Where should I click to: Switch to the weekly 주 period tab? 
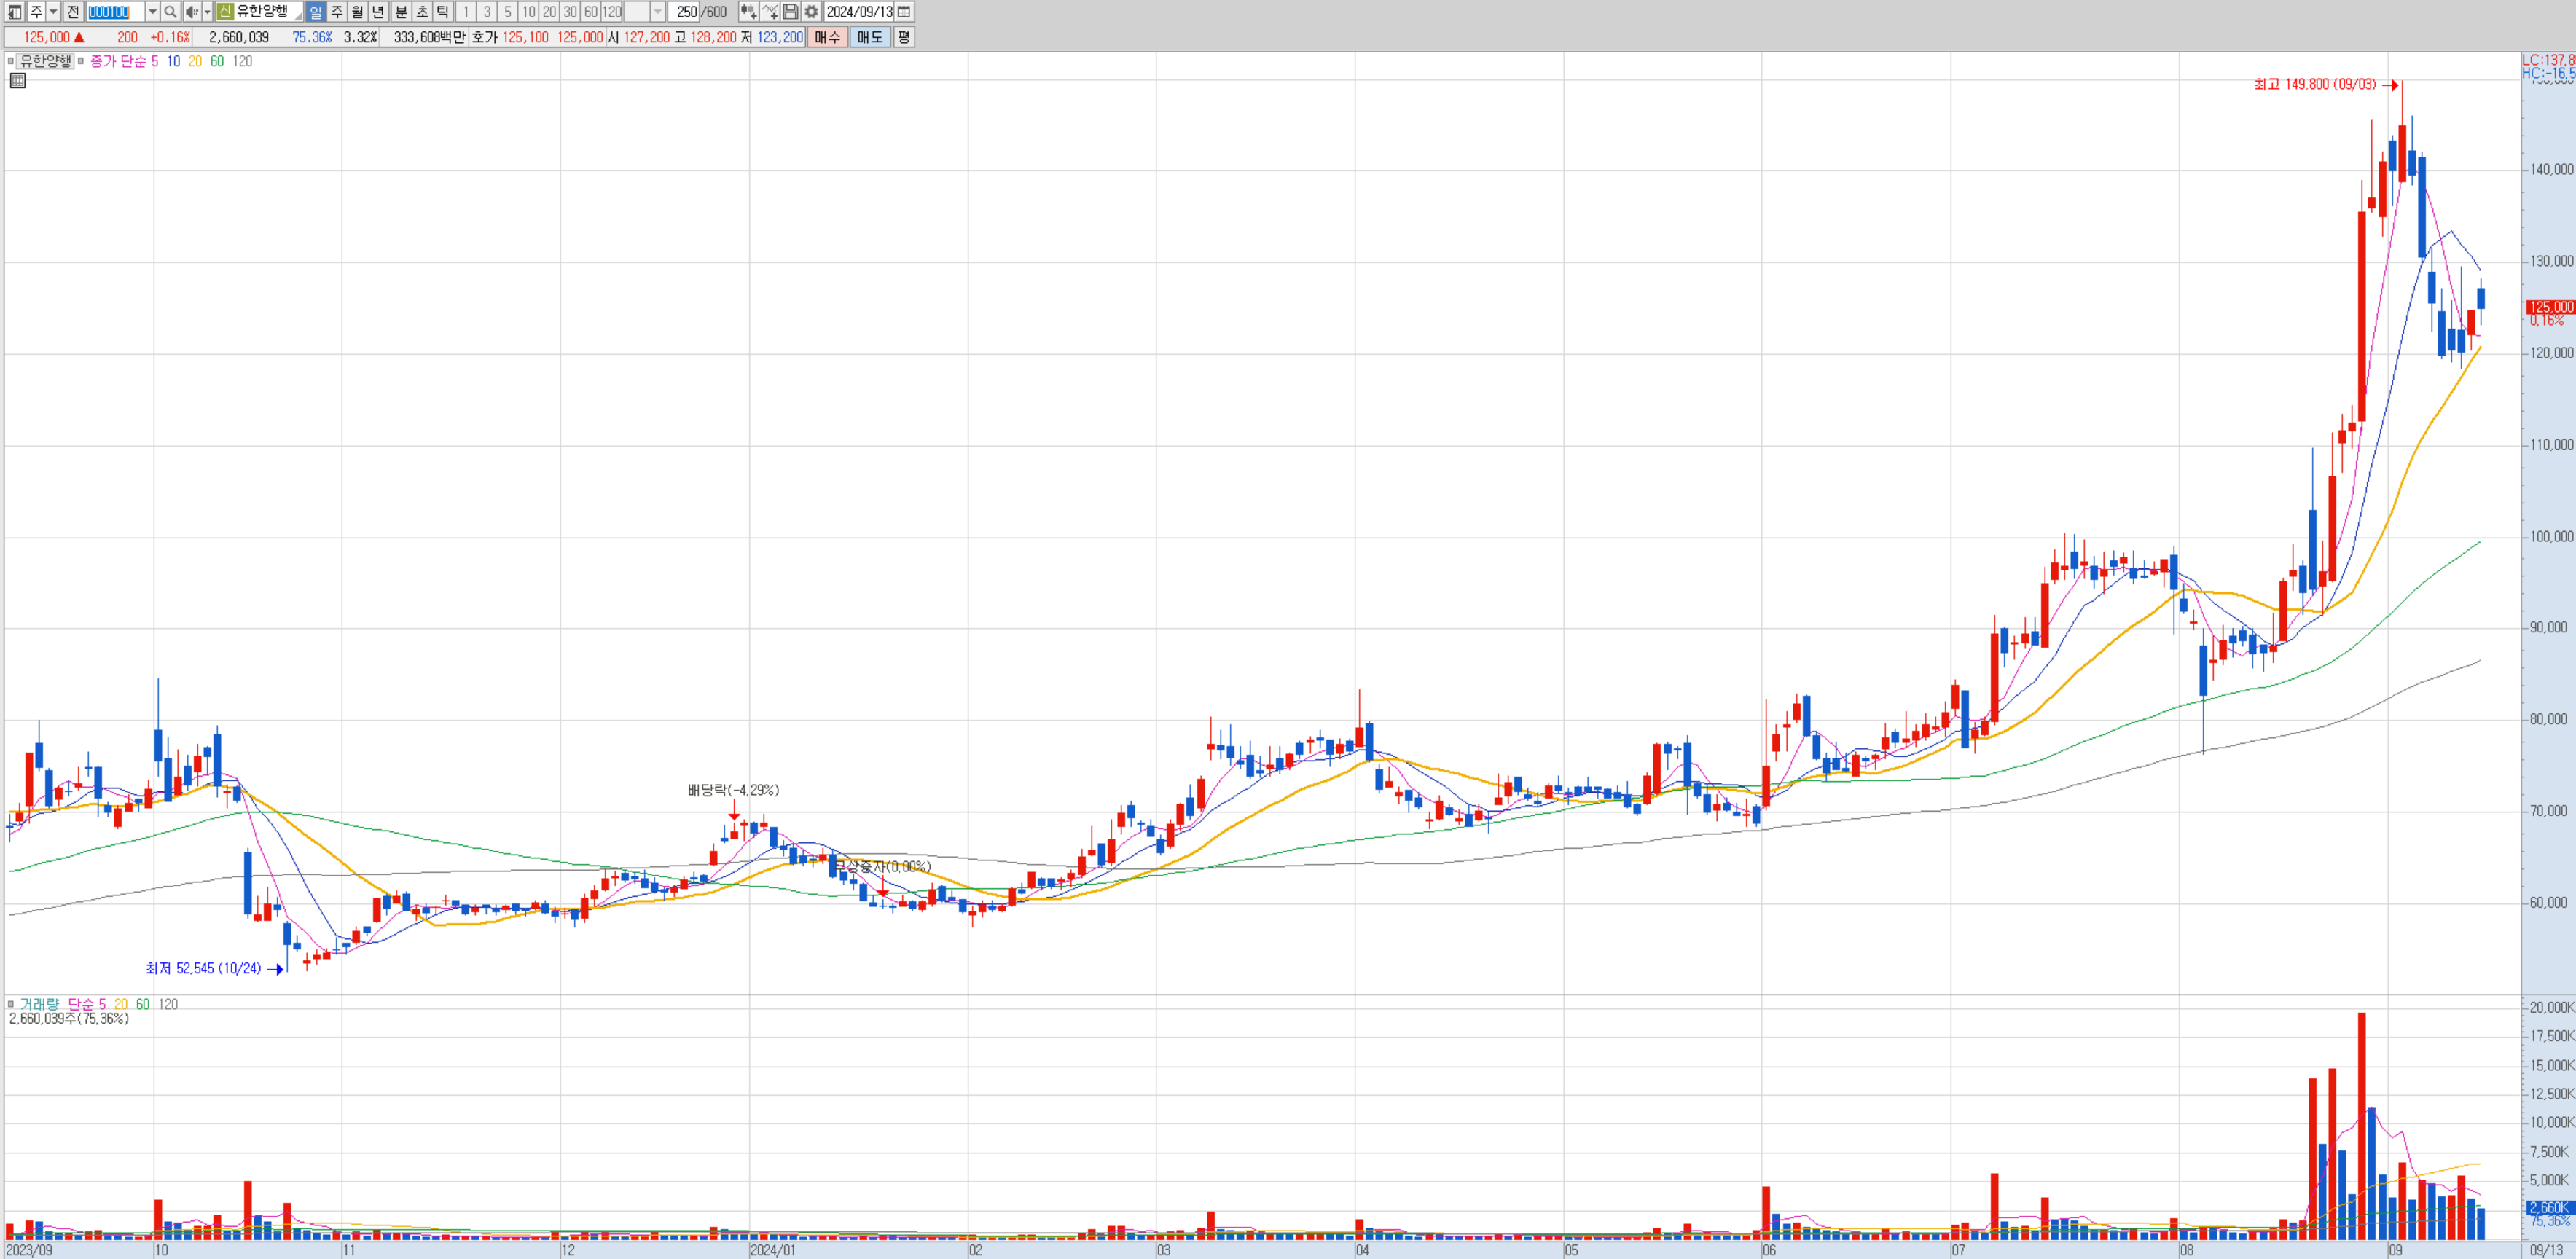337,12
